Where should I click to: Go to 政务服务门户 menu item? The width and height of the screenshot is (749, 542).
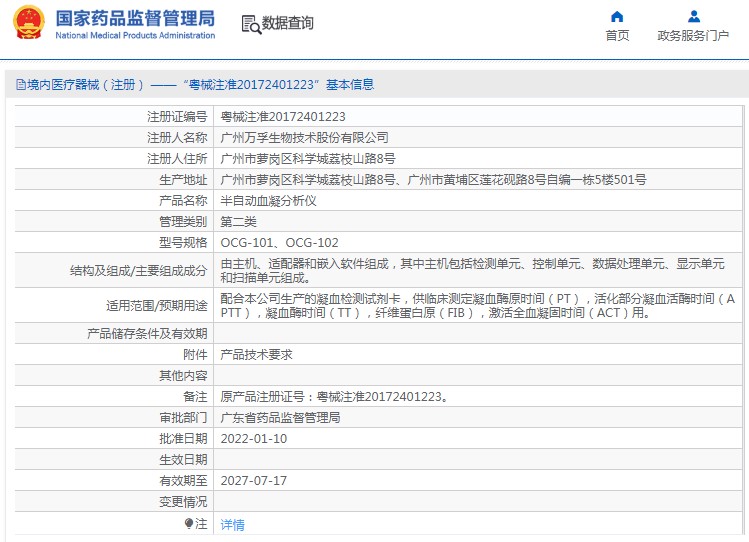pos(693,36)
